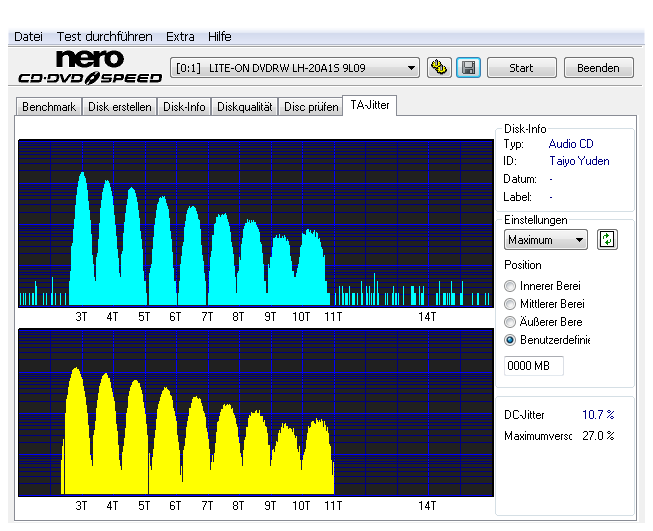Image resolution: width=653 pixels, height=531 pixels.
Task: Click the 27.0 % Maximum value
Action: point(598,436)
